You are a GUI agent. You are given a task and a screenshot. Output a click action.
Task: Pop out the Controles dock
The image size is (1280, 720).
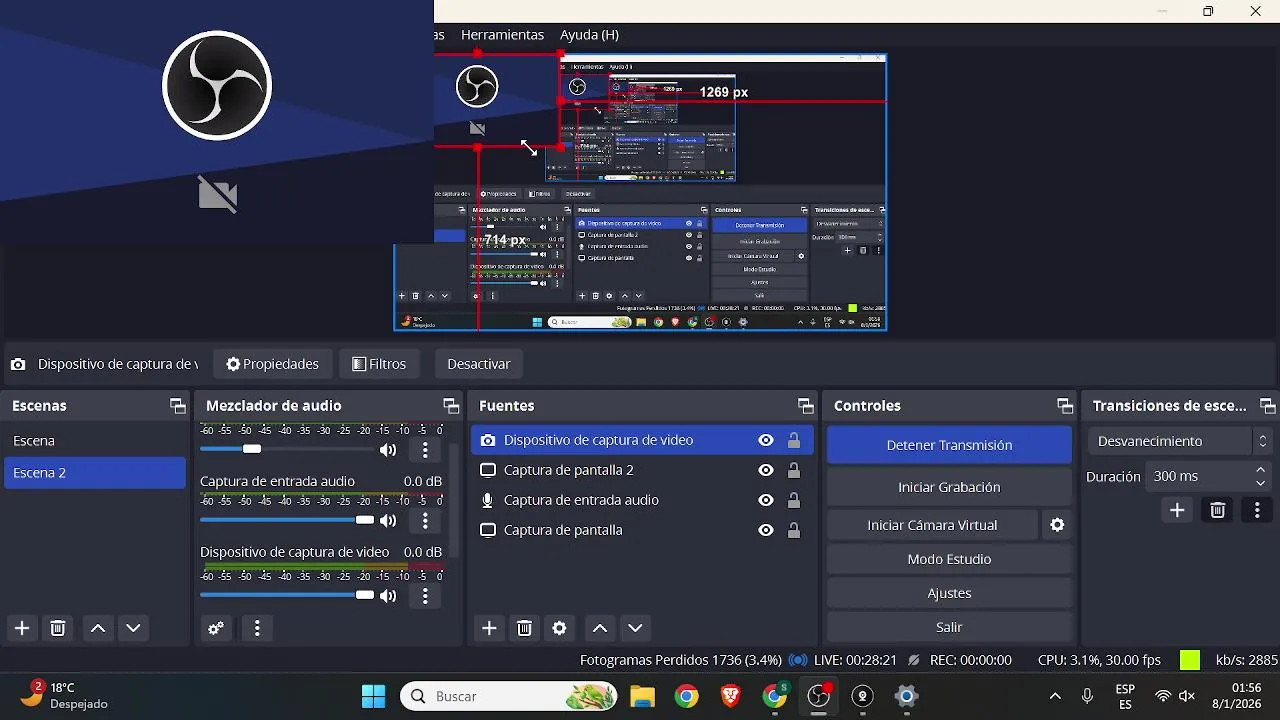[1065, 406]
